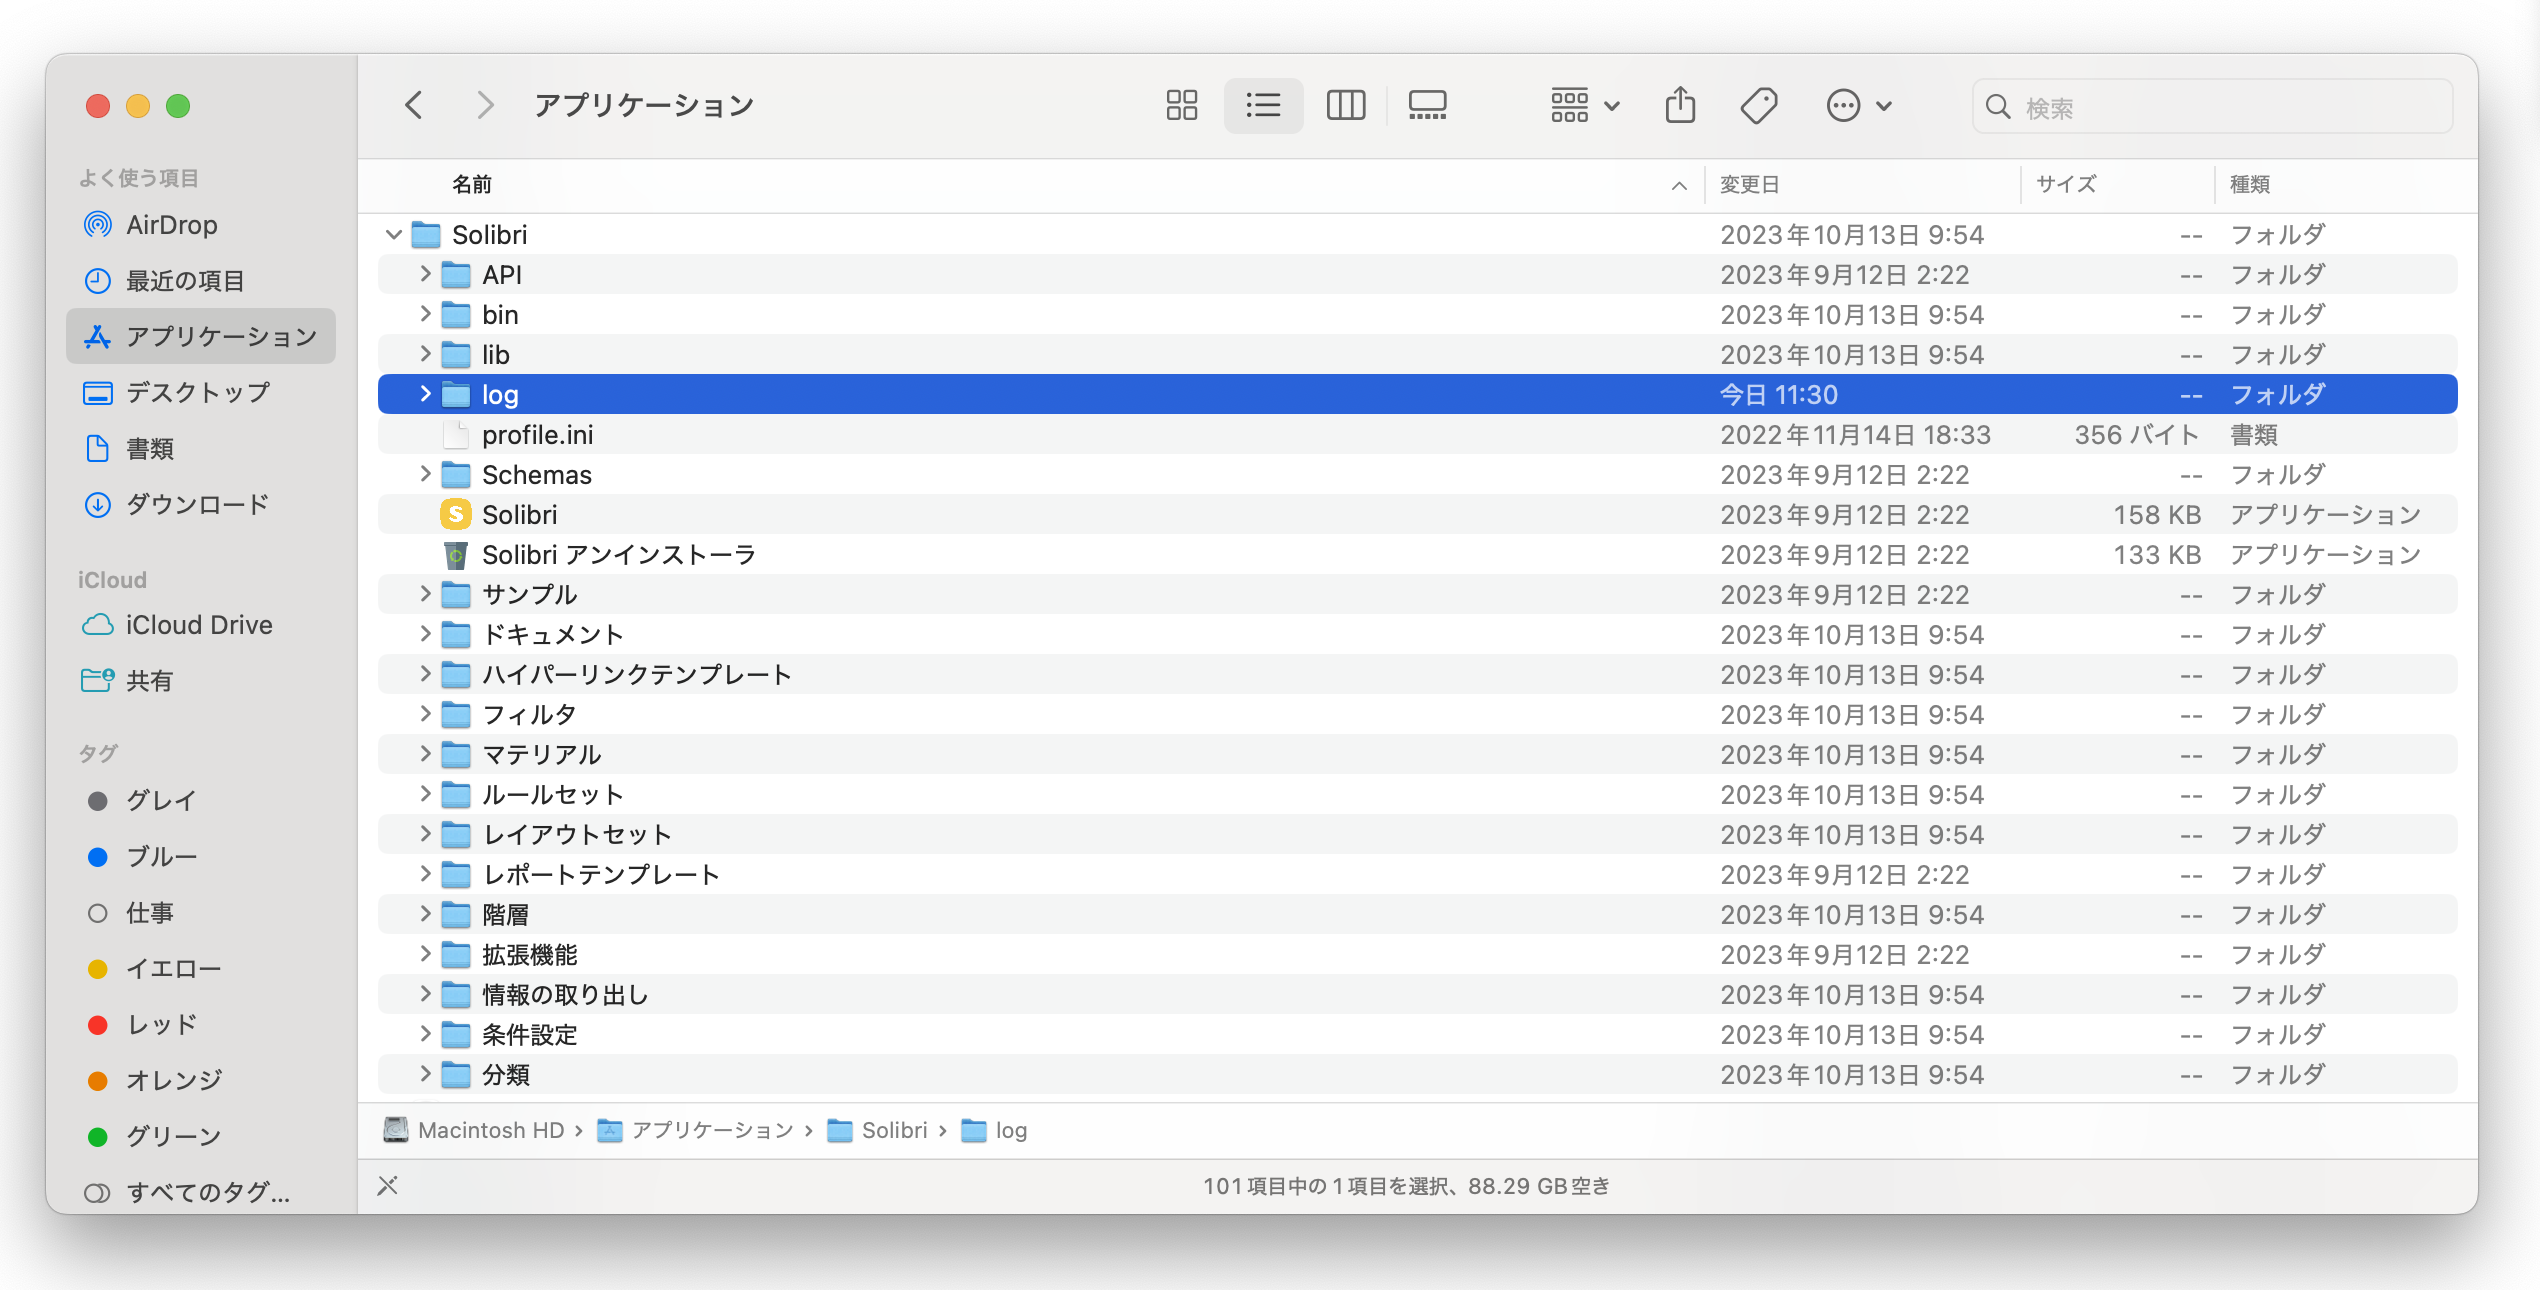Go back with the left arrow

[x=414, y=105]
